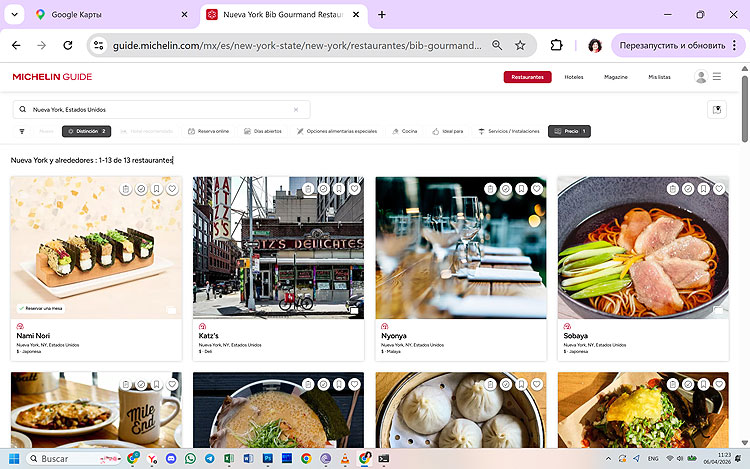Toggle the Reserva online filter
This screenshot has height=469, width=750.
(208, 131)
